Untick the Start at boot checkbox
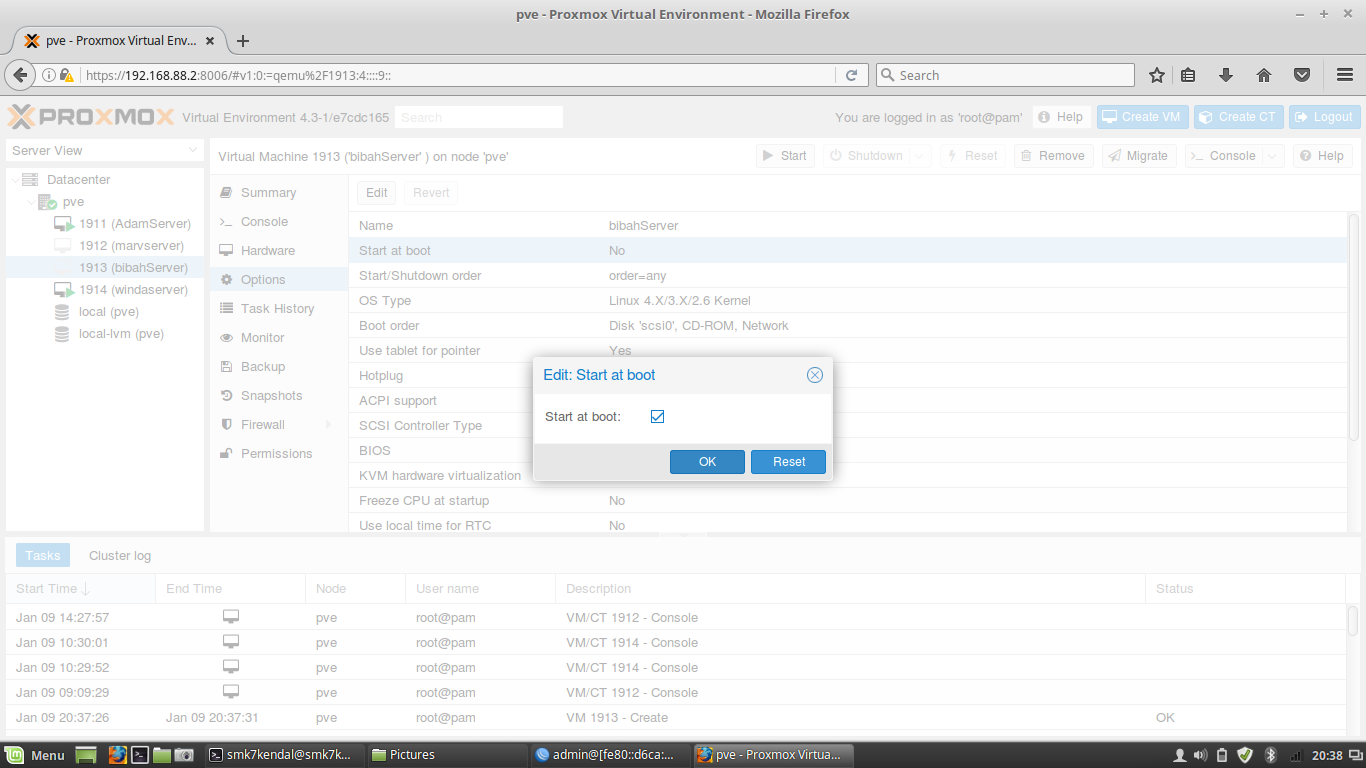The image size is (1366, 768). pos(657,416)
